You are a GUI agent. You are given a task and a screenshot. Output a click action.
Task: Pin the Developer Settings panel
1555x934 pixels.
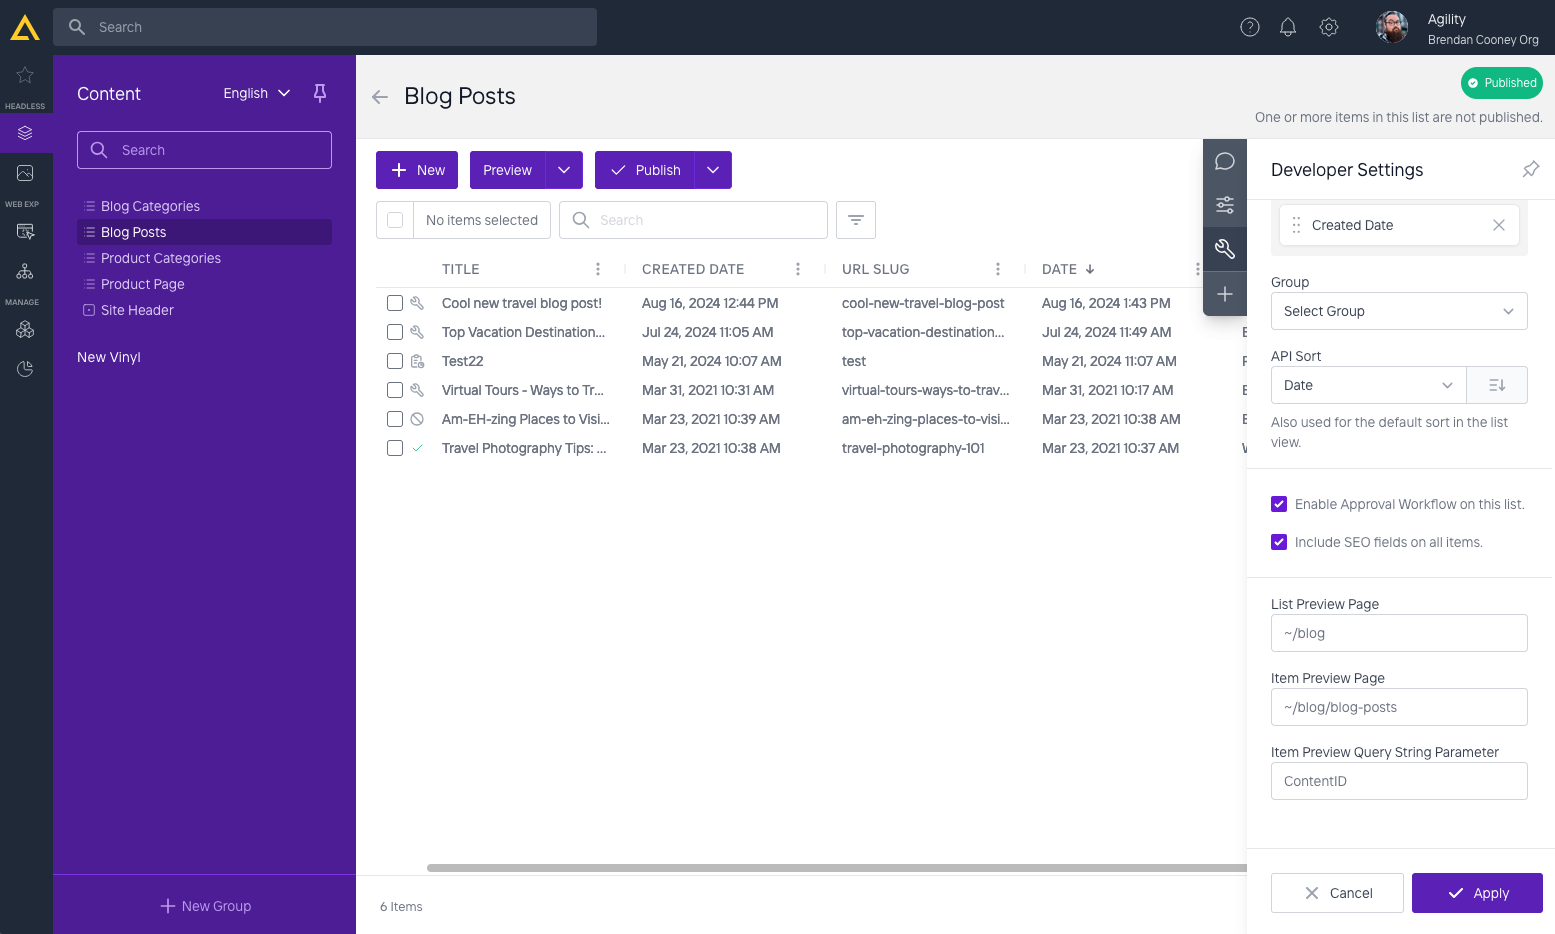1531,169
